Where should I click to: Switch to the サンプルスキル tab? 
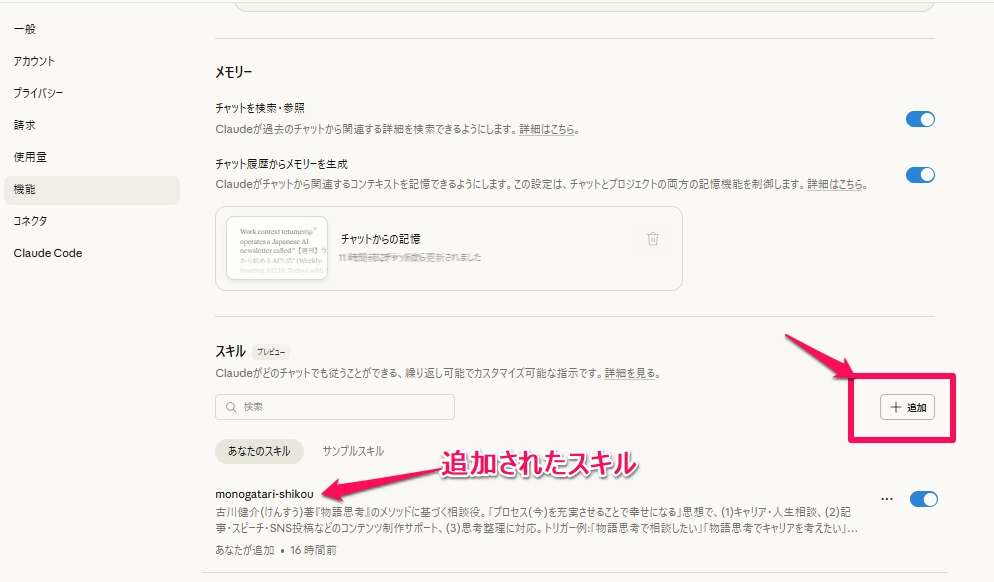pyautogui.click(x=353, y=451)
